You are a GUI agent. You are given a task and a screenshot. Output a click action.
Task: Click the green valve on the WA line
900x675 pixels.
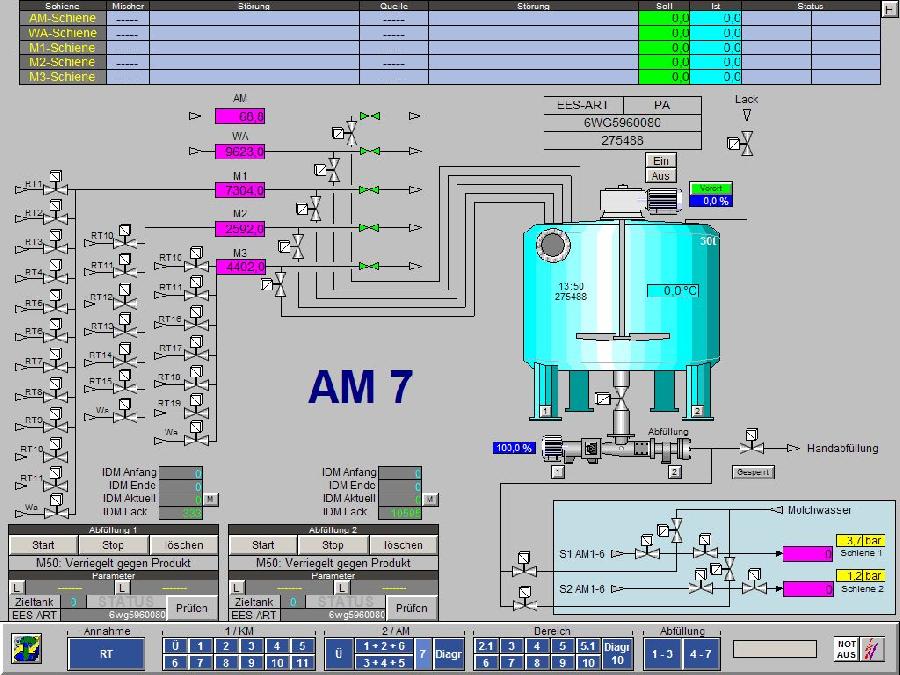coord(370,151)
